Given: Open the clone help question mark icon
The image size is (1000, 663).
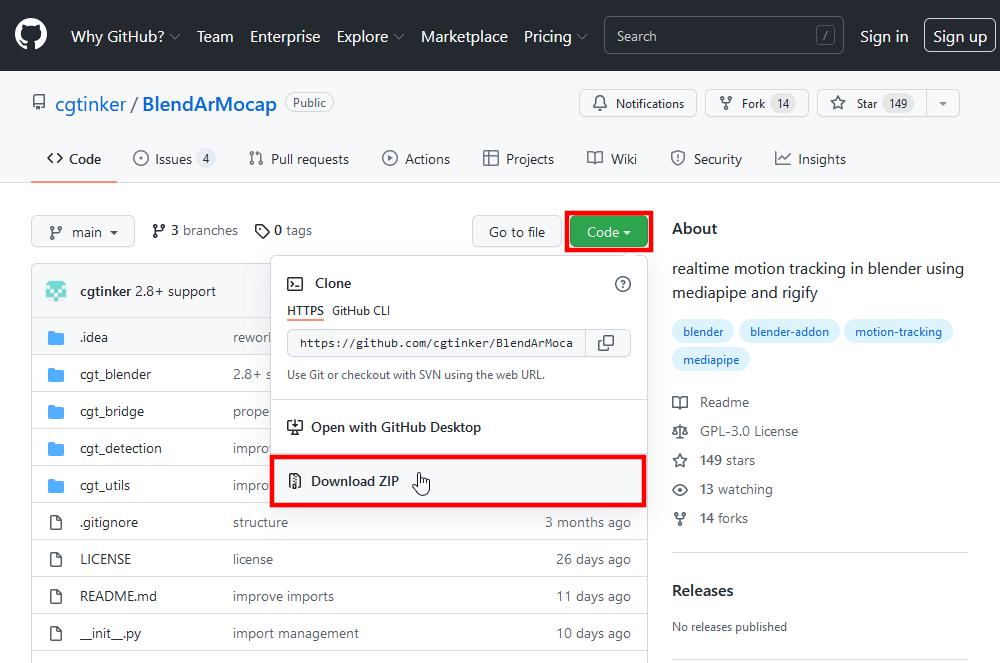Looking at the screenshot, I should [x=622, y=284].
